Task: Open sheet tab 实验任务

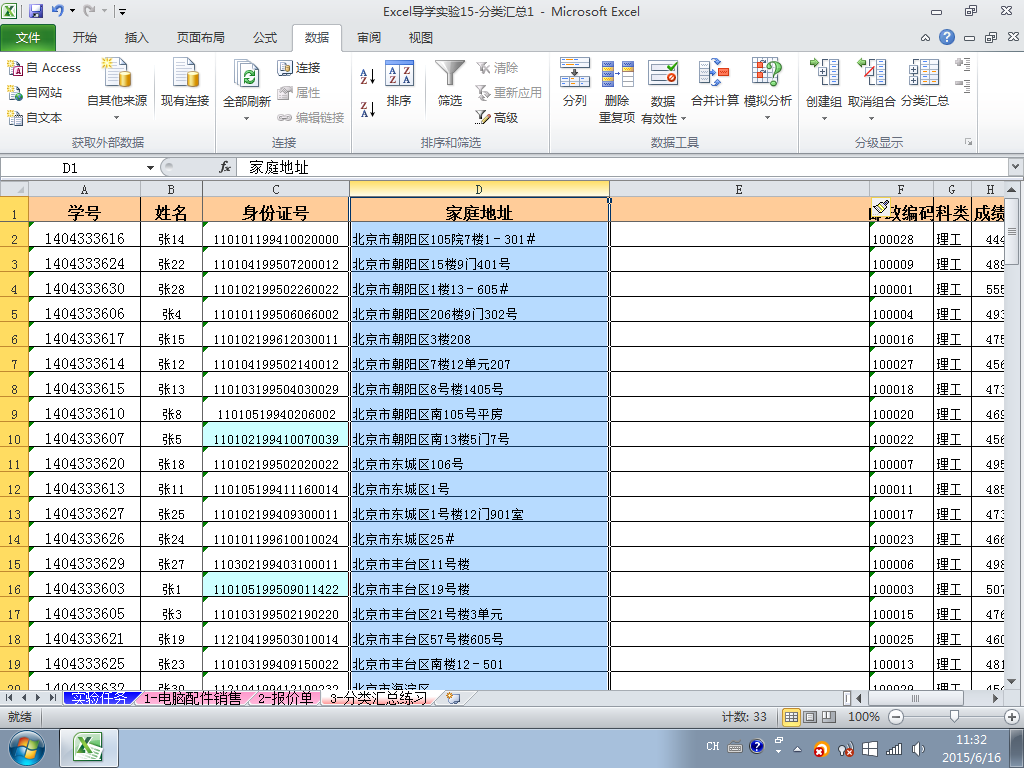Action: (x=99, y=698)
